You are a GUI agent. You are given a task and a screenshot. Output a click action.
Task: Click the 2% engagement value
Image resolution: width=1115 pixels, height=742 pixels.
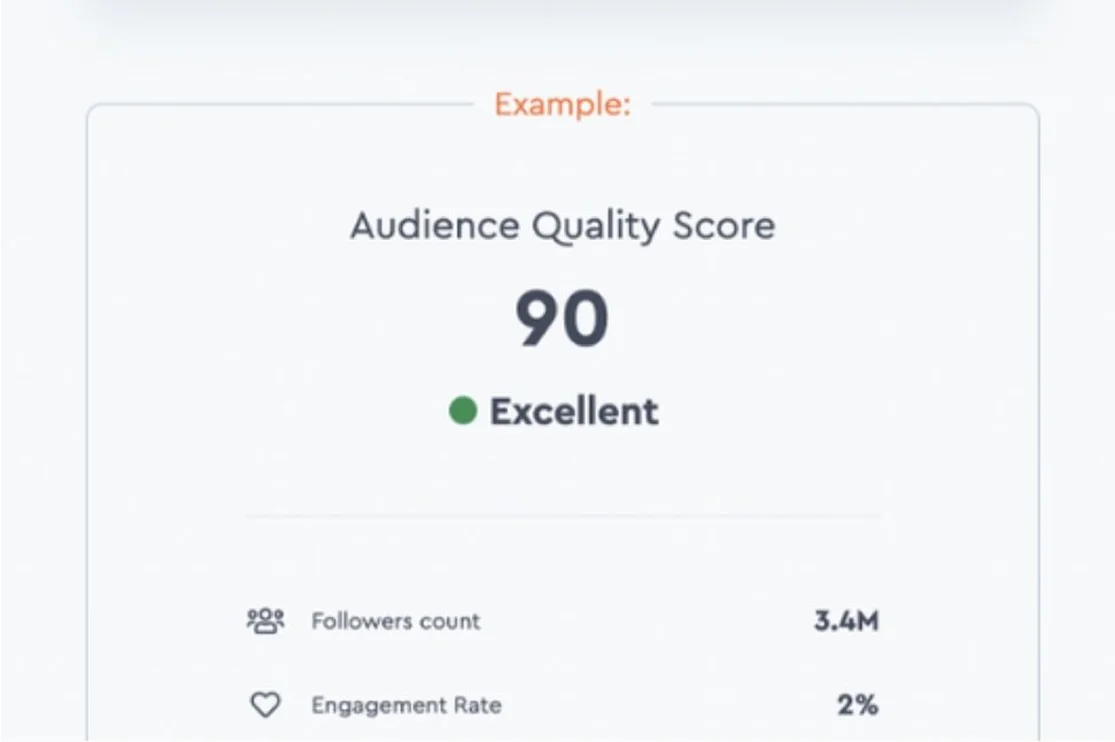[x=857, y=705]
